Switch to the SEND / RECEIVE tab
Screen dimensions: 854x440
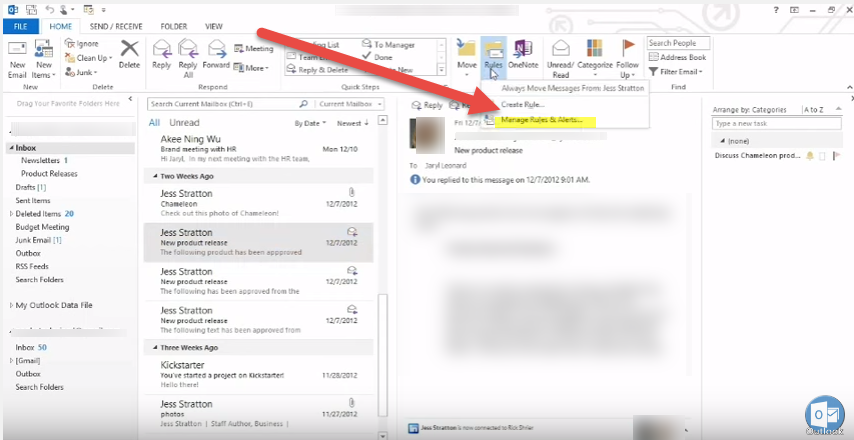pyautogui.click(x=115, y=26)
